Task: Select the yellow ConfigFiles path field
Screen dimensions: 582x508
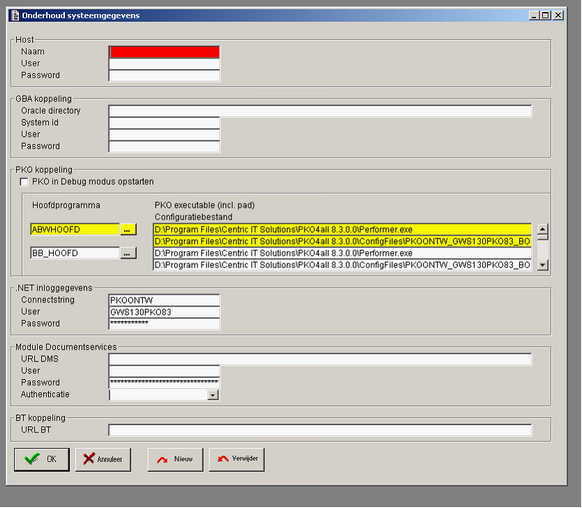Action: coord(342,242)
